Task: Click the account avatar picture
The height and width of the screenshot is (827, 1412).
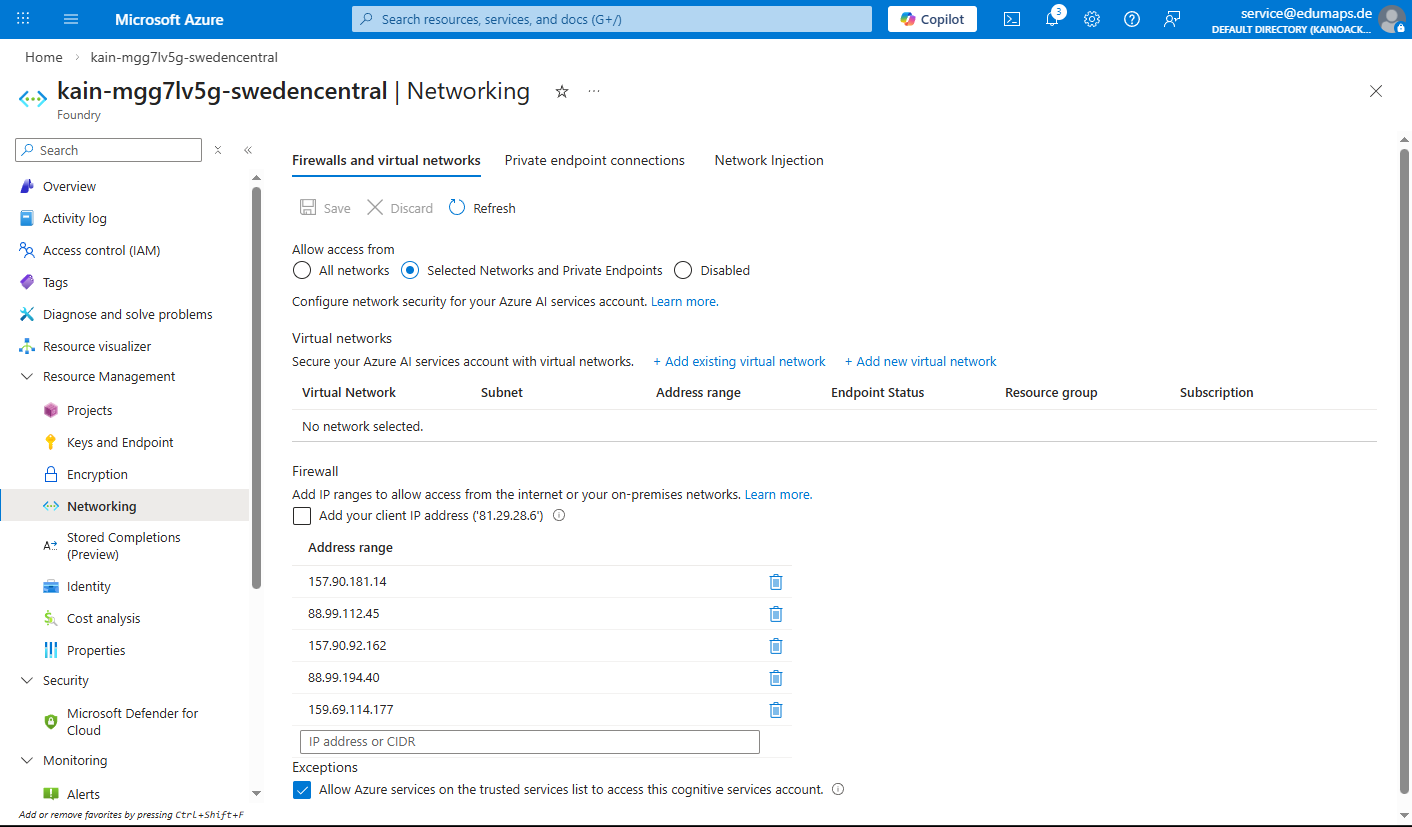Action: 1391,19
